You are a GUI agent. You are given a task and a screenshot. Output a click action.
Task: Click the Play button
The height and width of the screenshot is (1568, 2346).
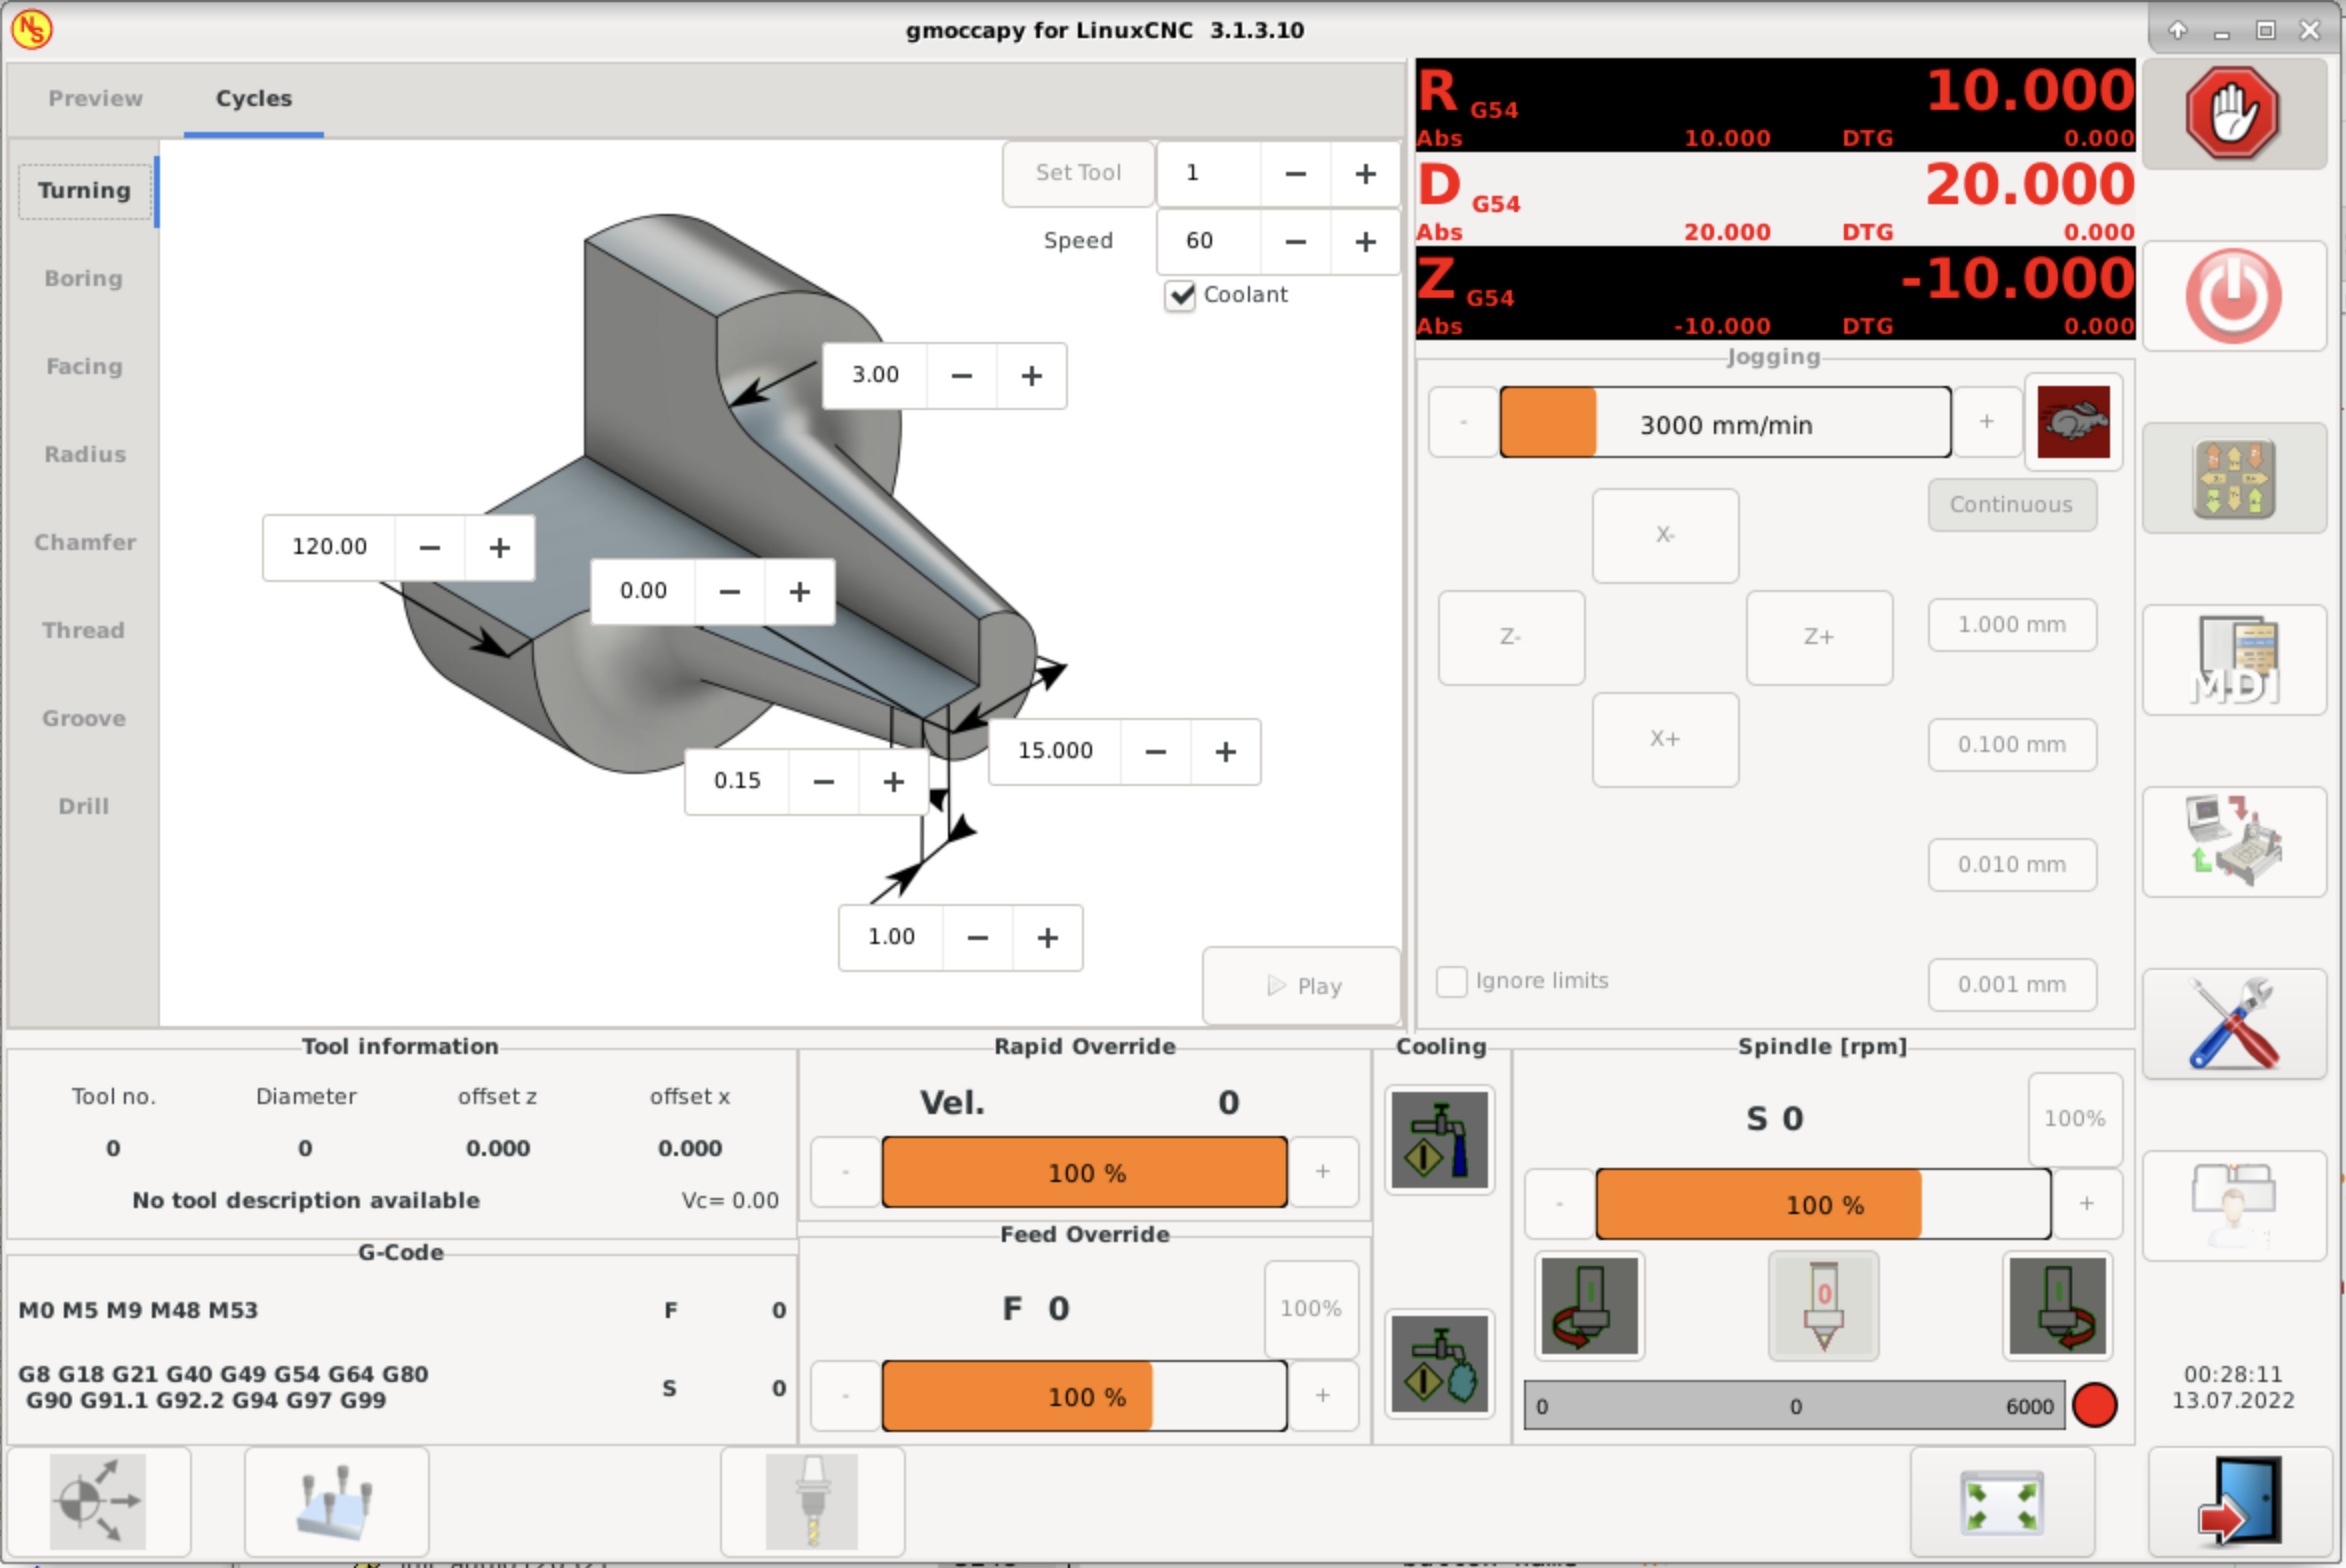pyautogui.click(x=1302, y=986)
